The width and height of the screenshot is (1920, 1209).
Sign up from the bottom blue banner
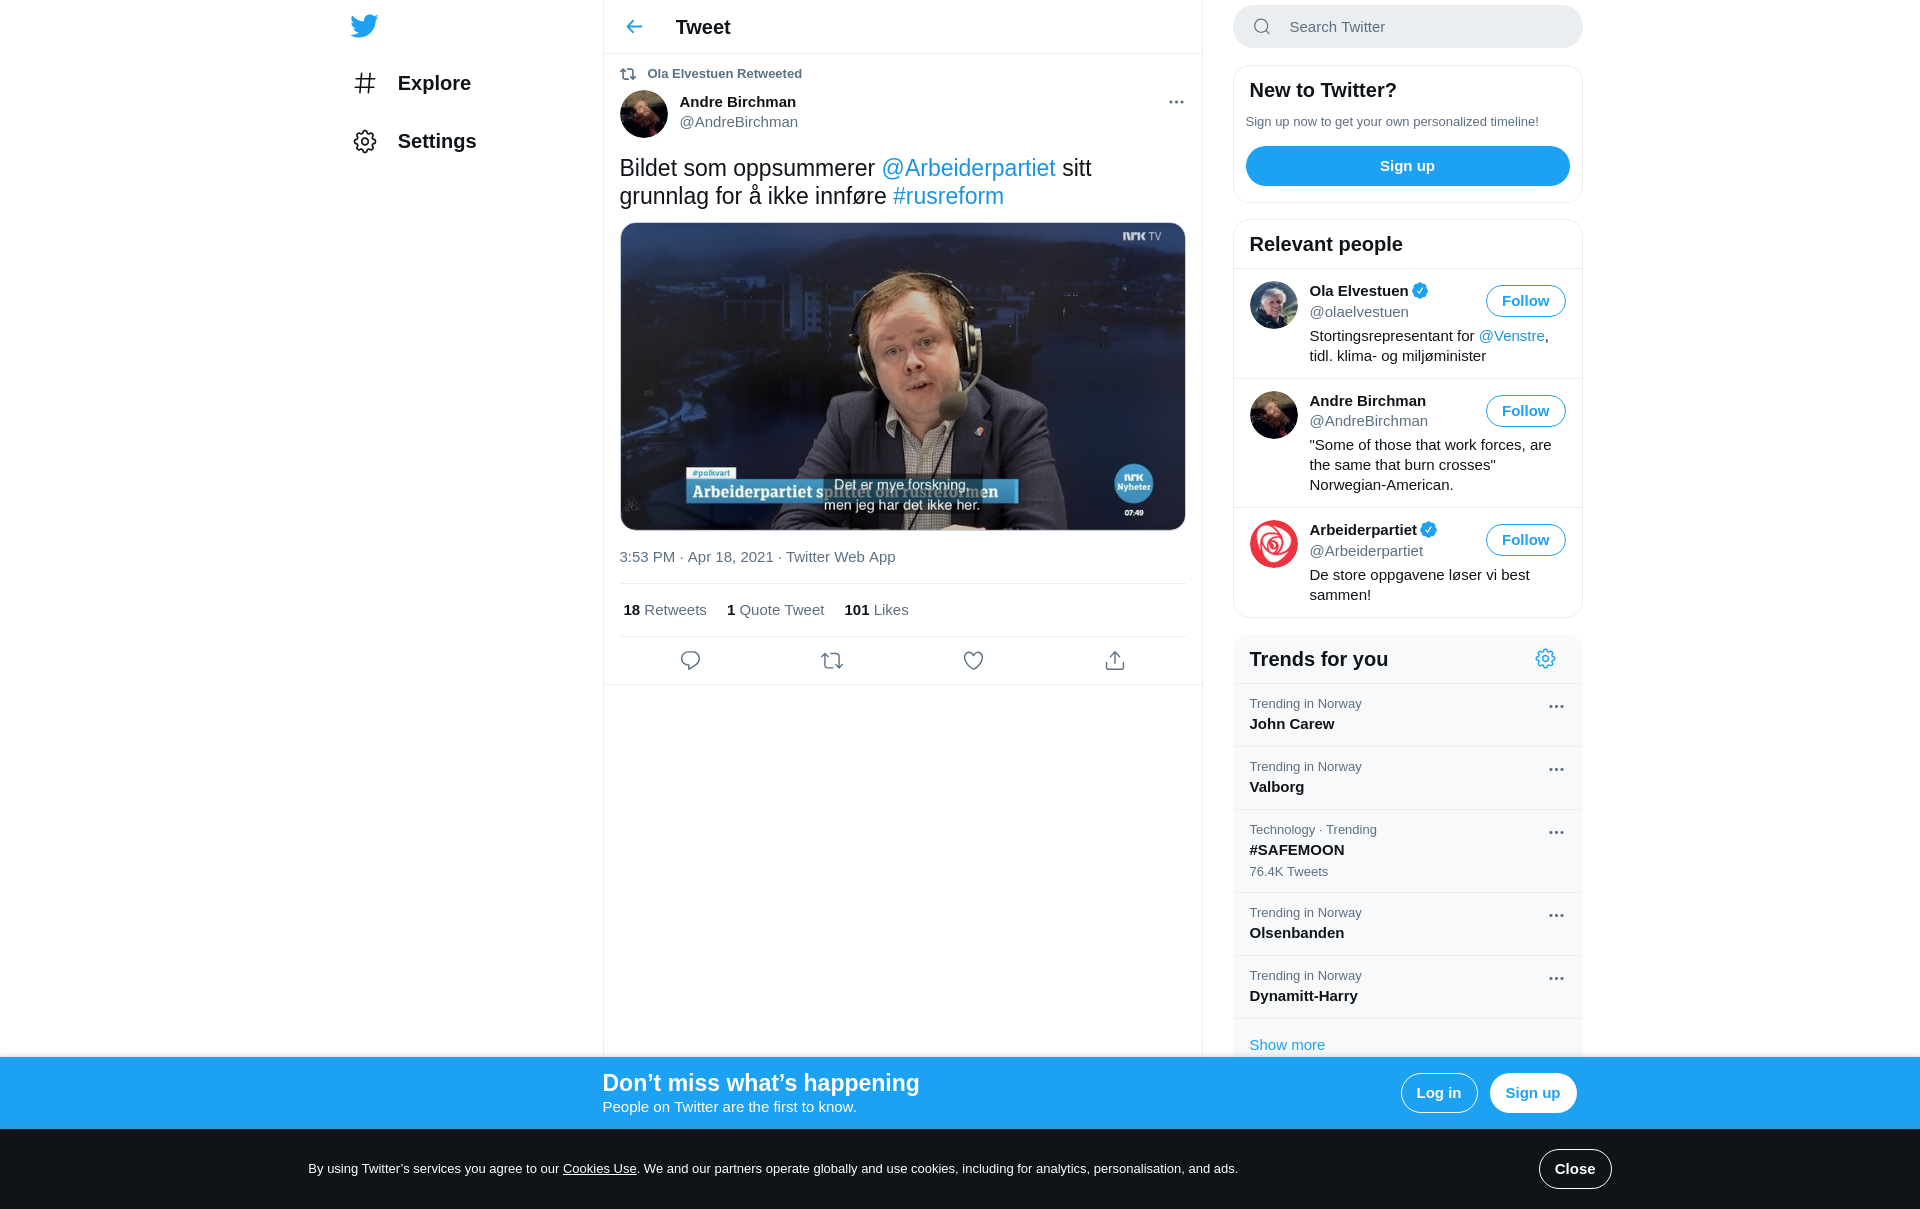[x=1532, y=1093]
